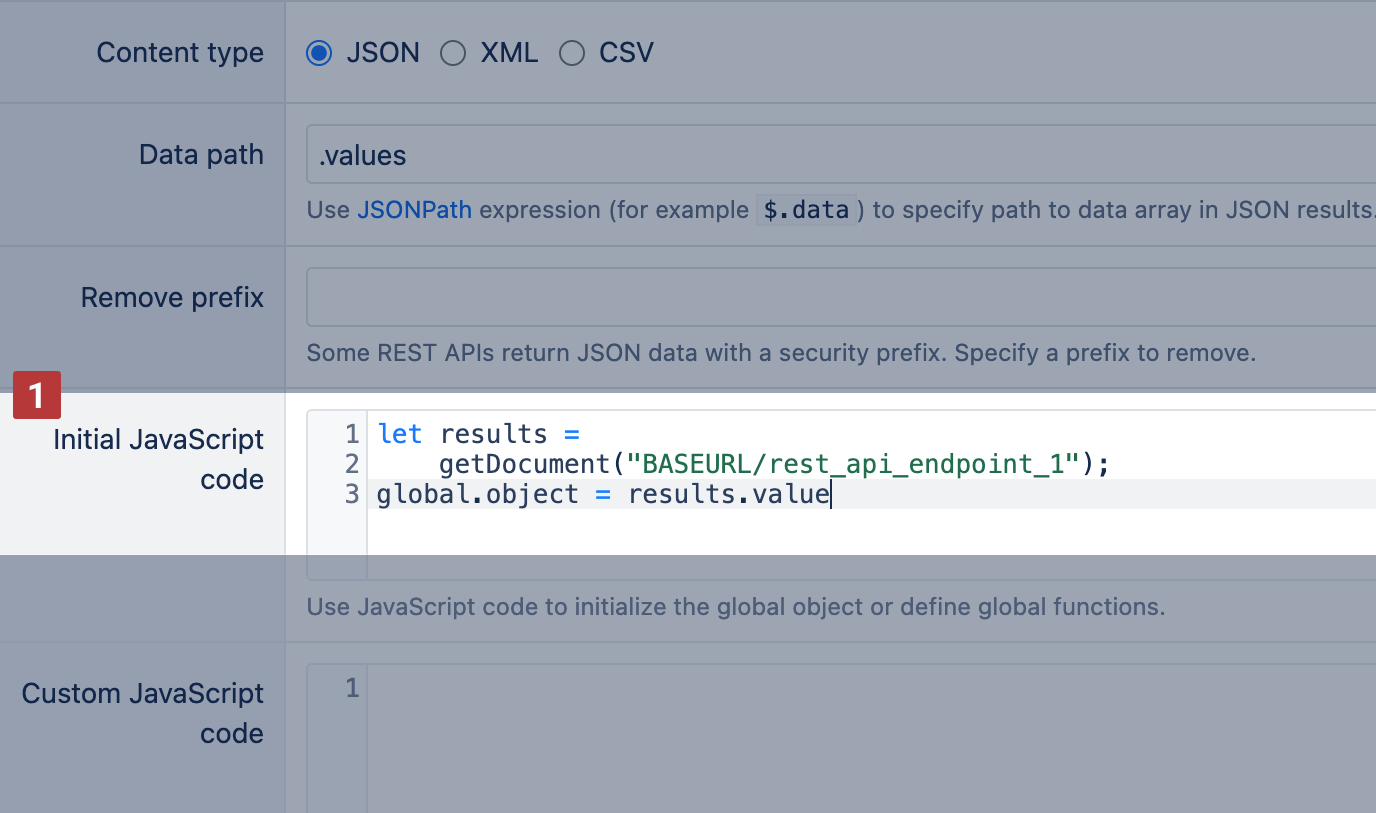Select the JSON content type radio button
Screen dimensions: 1376x813
coord(319,53)
